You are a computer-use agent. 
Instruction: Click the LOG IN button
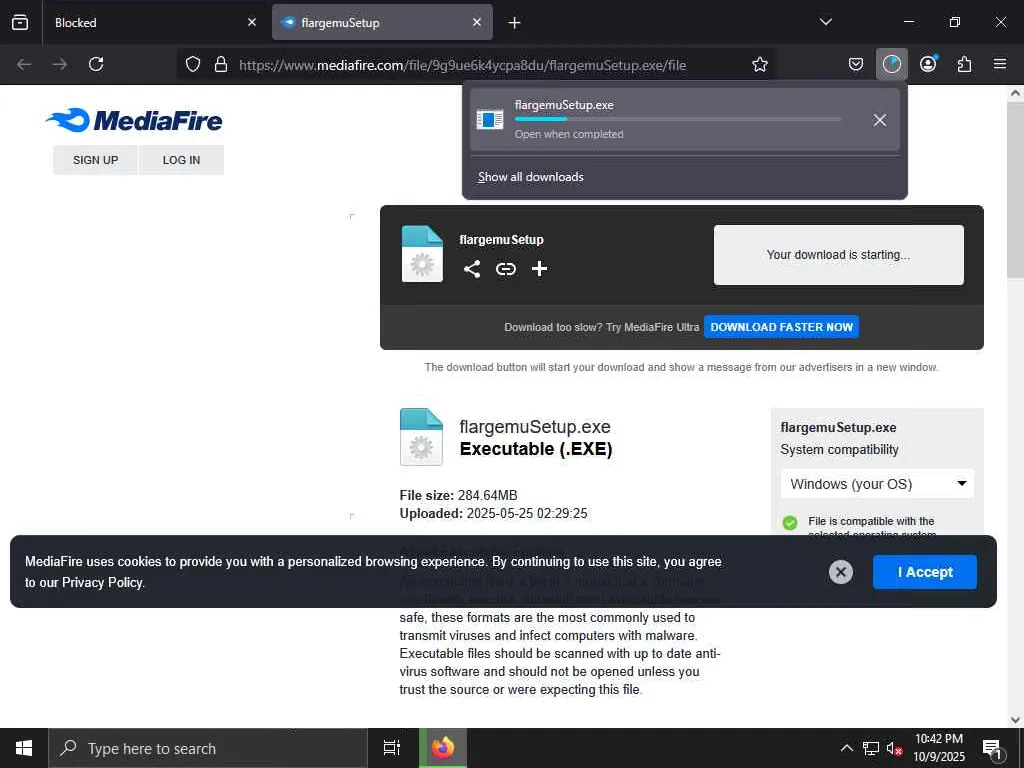(x=182, y=160)
